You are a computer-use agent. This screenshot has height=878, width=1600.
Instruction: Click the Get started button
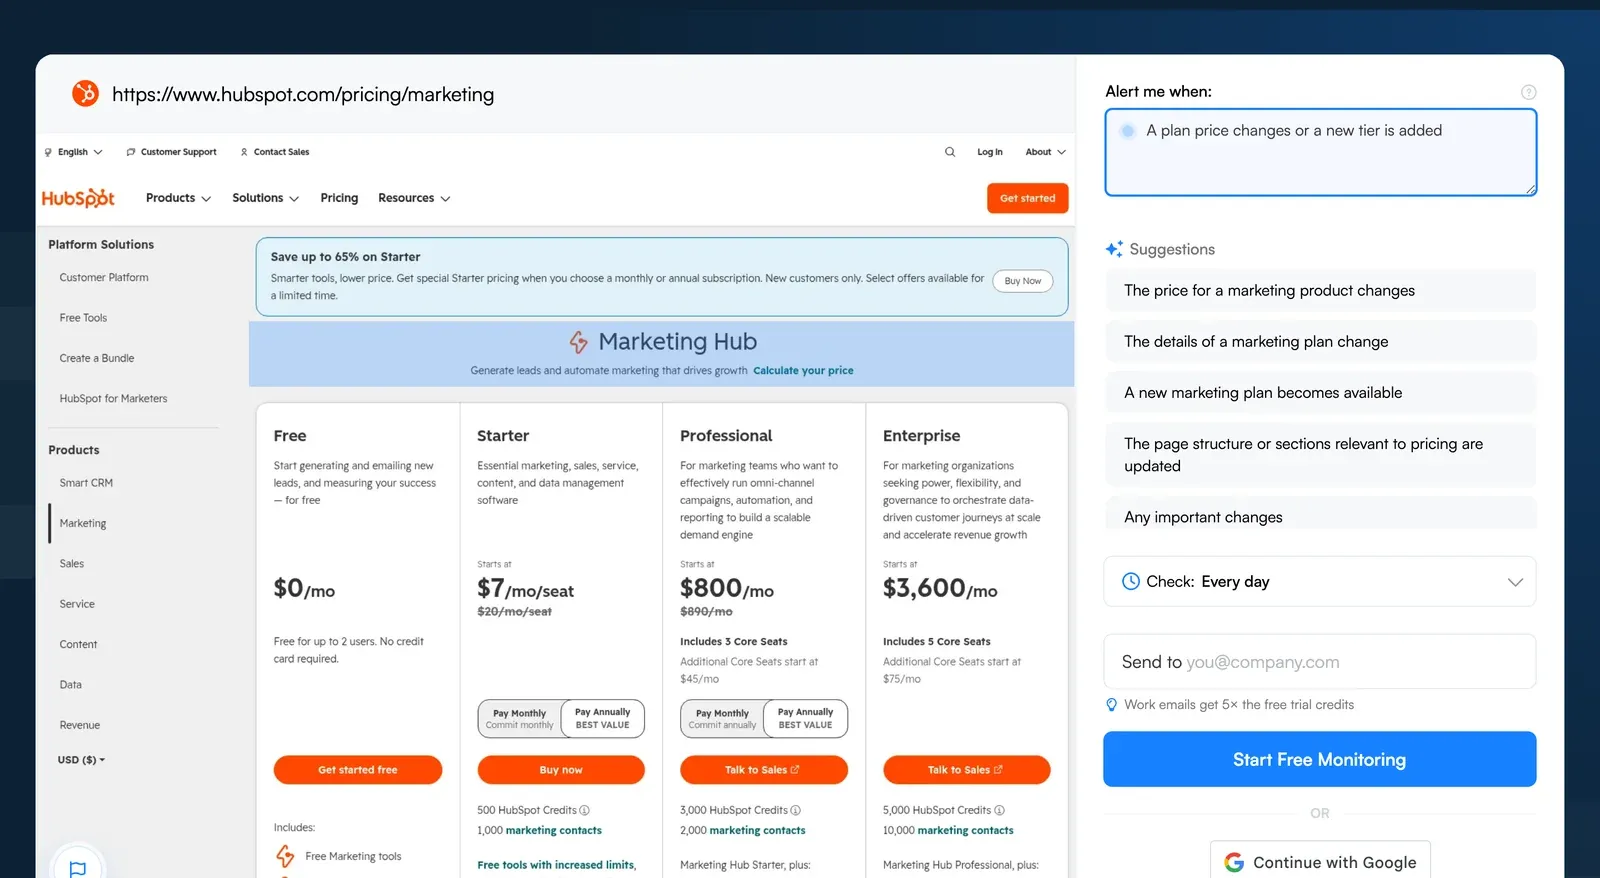pos(1027,198)
